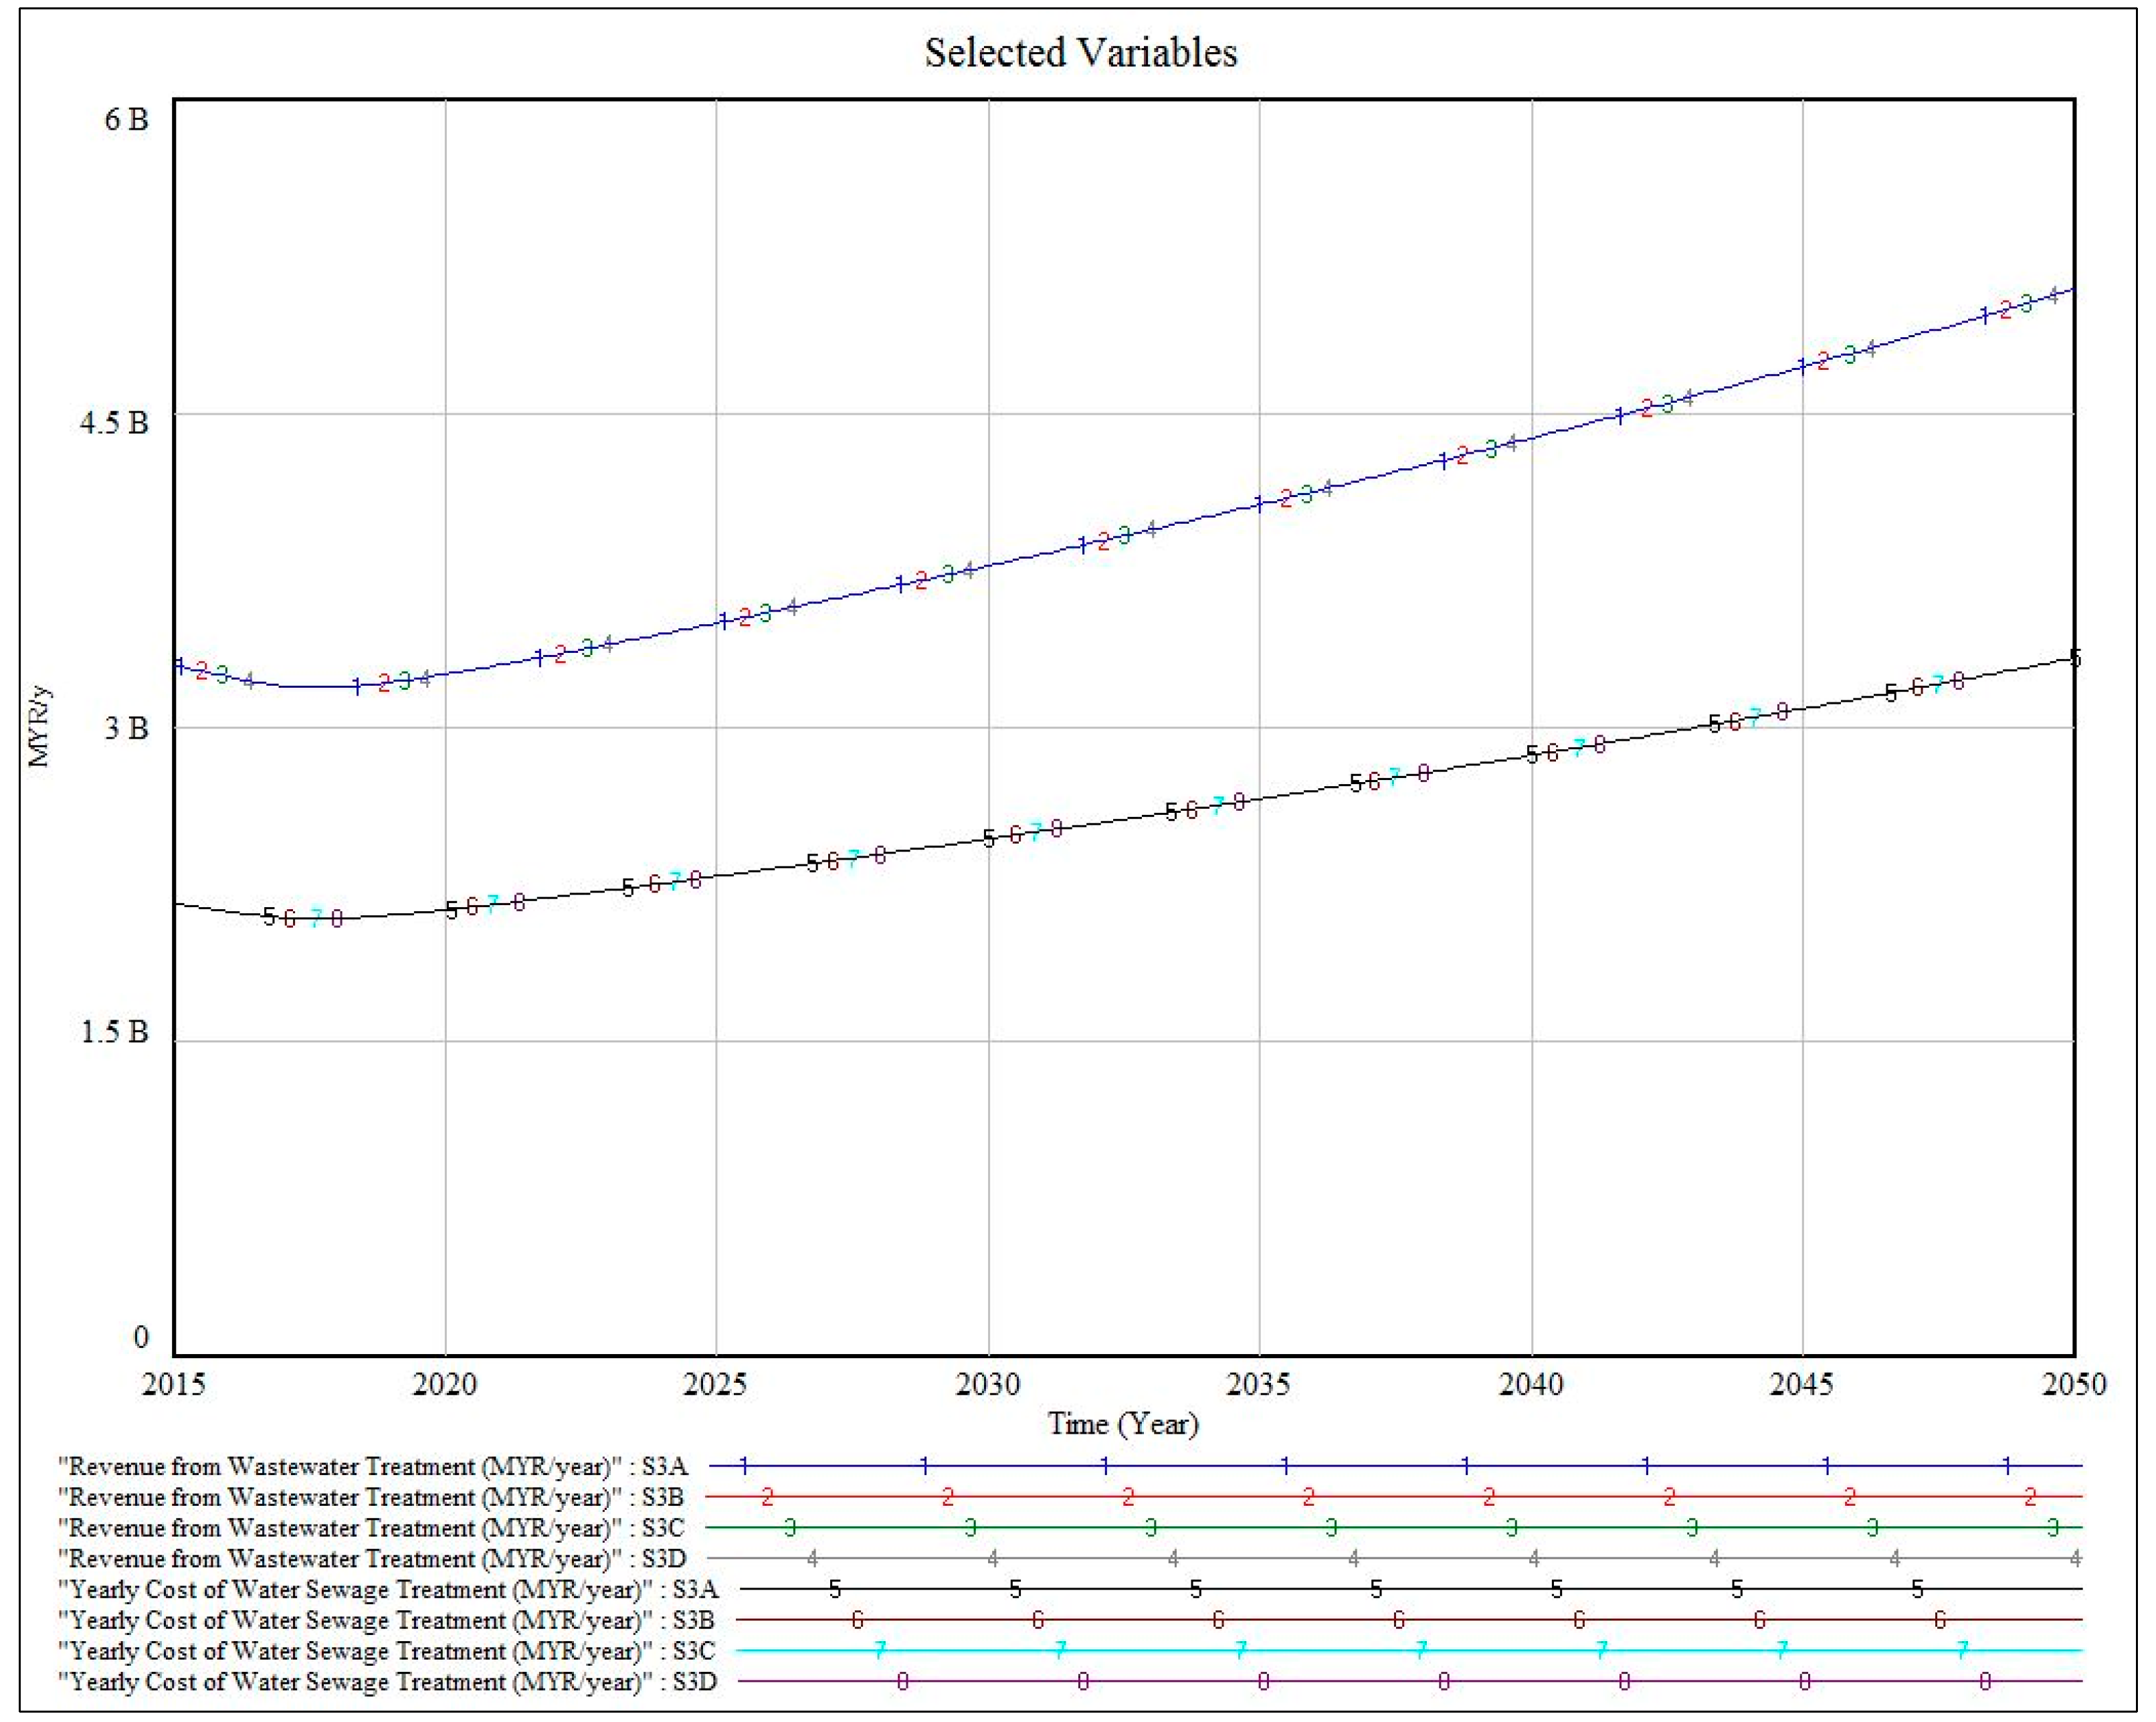Click the 6 B y-axis tick label

(126, 120)
